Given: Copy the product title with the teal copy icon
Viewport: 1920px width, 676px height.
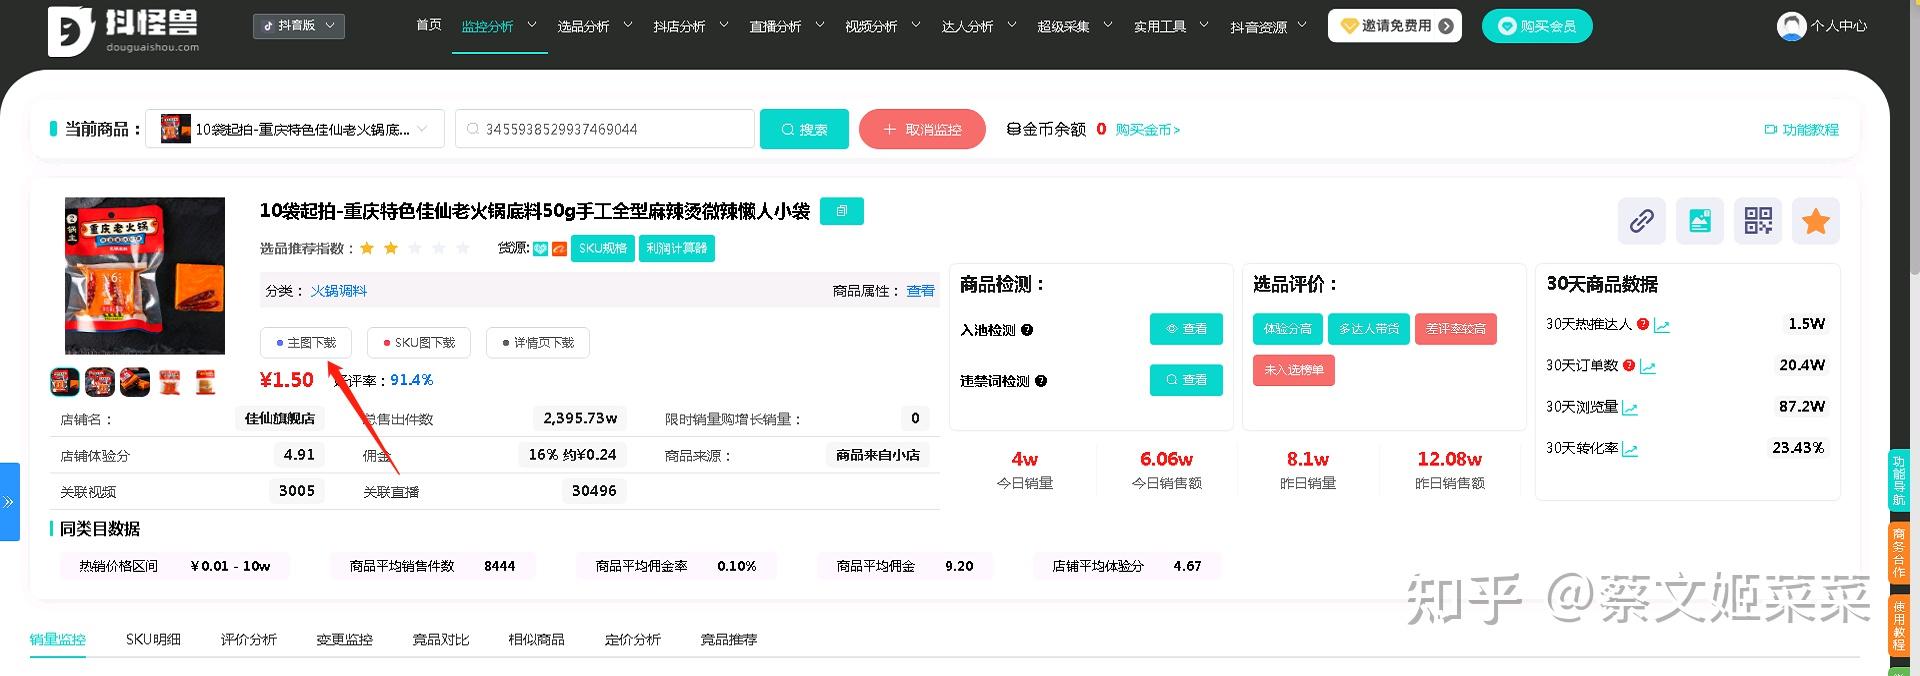Looking at the screenshot, I should 841,211.
